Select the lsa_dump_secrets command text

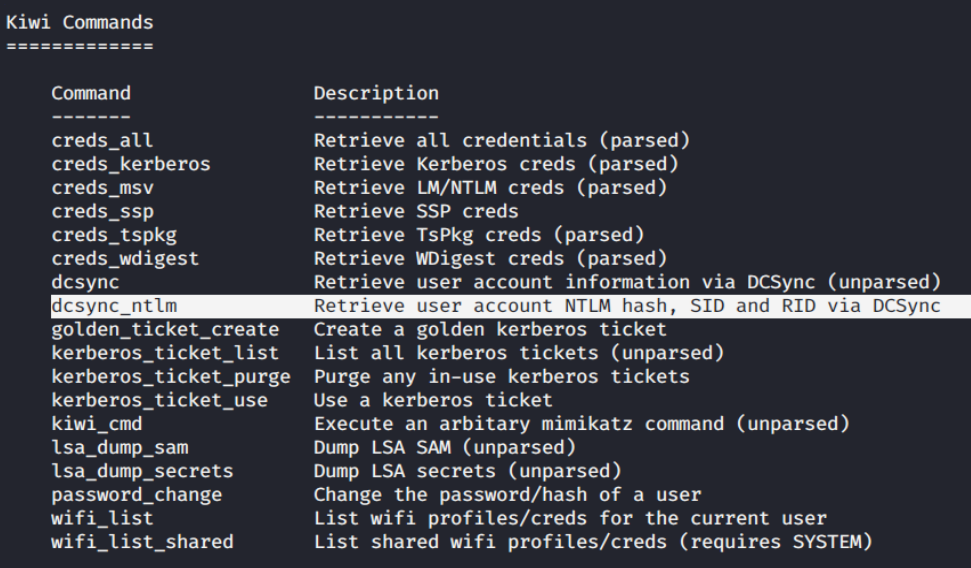click(142, 471)
